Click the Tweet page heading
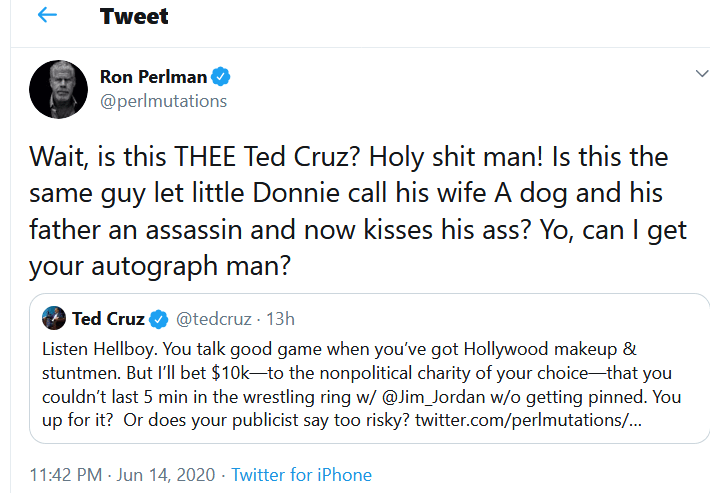Viewport: 710px width, 493px height. [x=134, y=17]
